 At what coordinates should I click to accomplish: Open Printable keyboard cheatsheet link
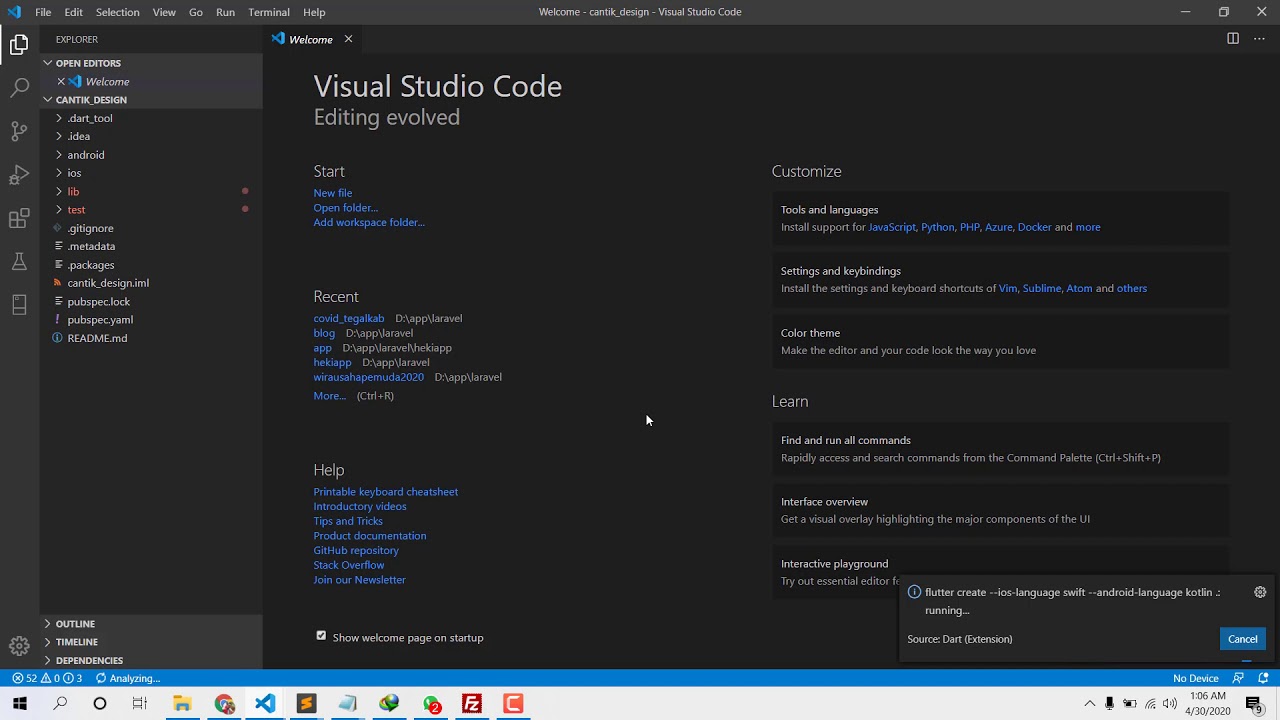coord(386,492)
